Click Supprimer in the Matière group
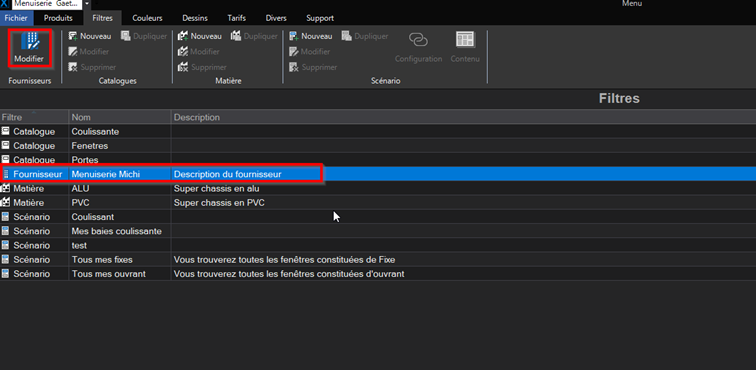Image resolution: width=756 pixels, height=370 pixels. coord(202,68)
